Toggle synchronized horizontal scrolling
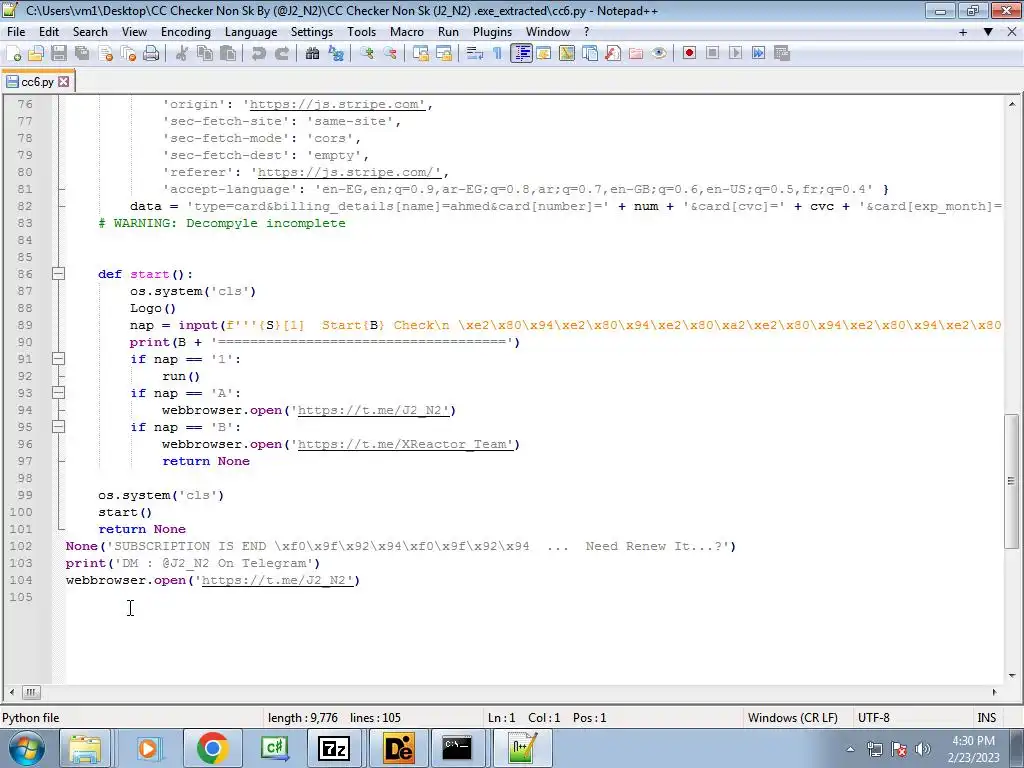 (x=444, y=54)
